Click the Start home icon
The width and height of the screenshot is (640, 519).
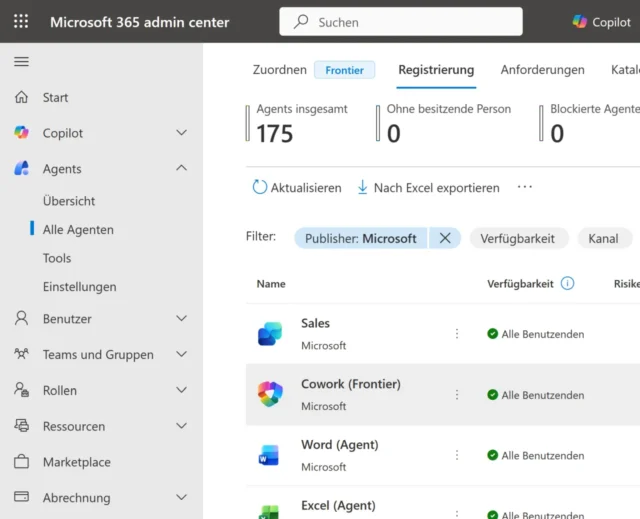tap(21, 97)
